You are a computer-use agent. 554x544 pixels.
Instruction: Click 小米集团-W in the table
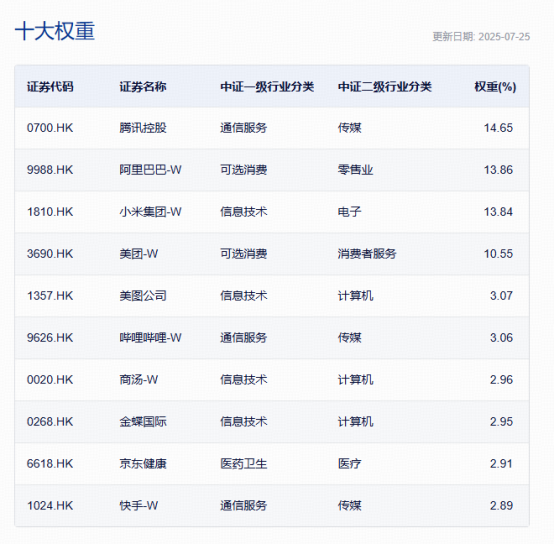(x=151, y=212)
